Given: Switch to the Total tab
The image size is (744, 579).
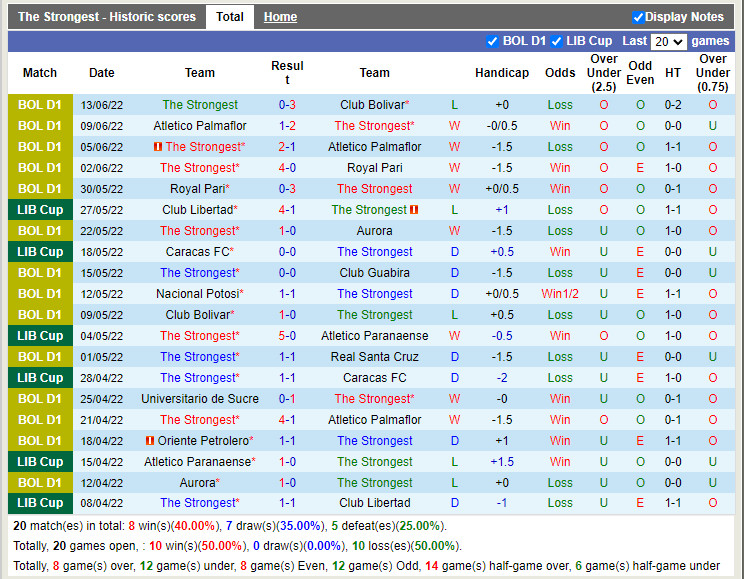Looking at the screenshot, I should pyautogui.click(x=230, y=17).
